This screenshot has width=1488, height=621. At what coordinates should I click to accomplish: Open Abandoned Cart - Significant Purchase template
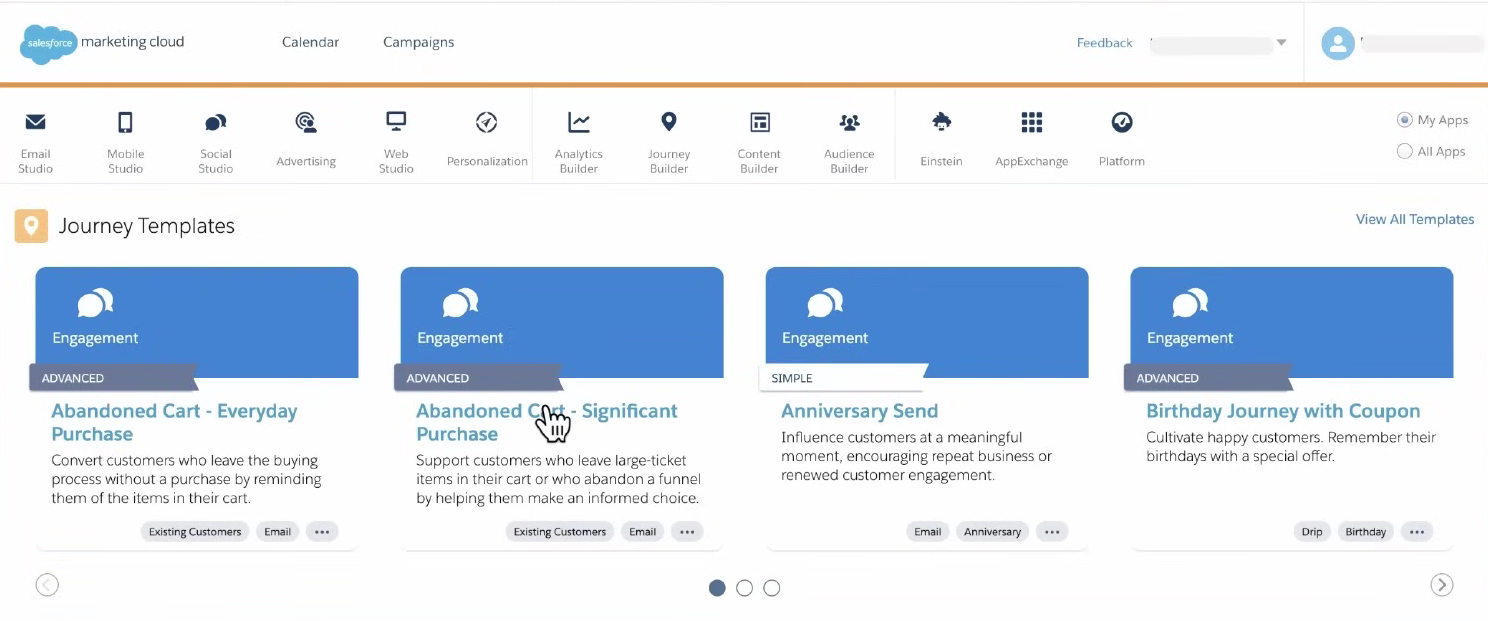(546, 422)
